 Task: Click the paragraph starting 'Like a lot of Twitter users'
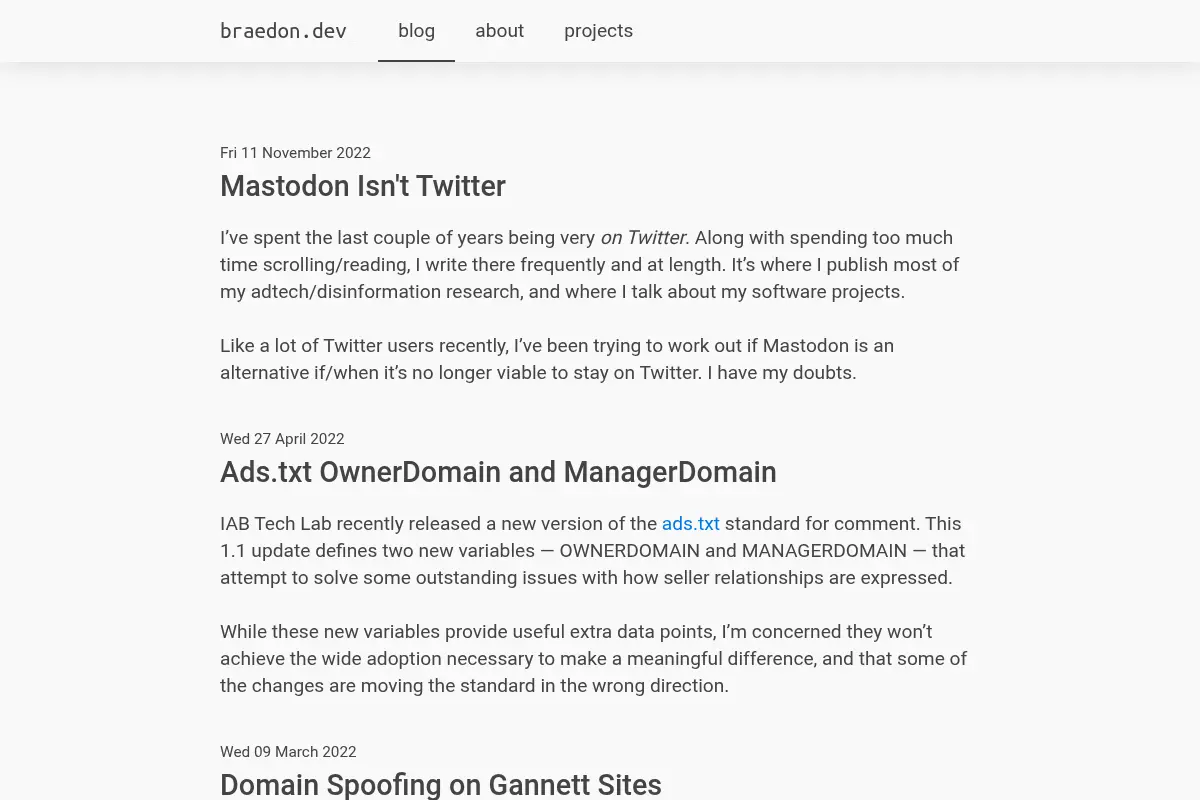(557, 359)
